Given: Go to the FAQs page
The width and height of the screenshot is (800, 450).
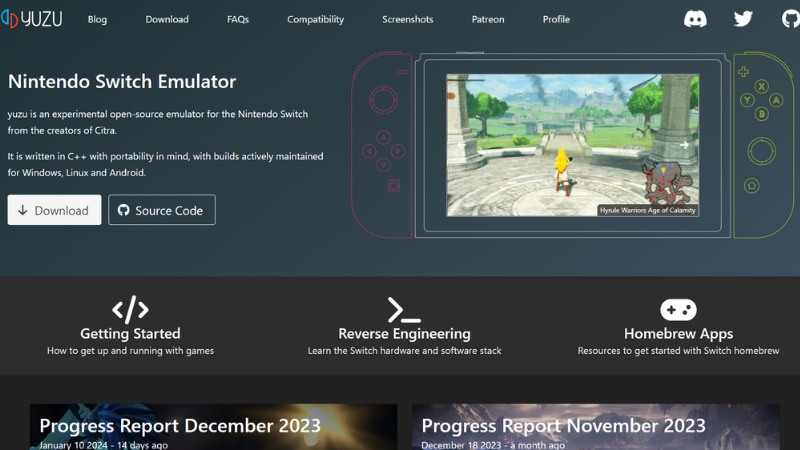Looking at the screenshot, I should pyautogui.click(x=238, y=19).
